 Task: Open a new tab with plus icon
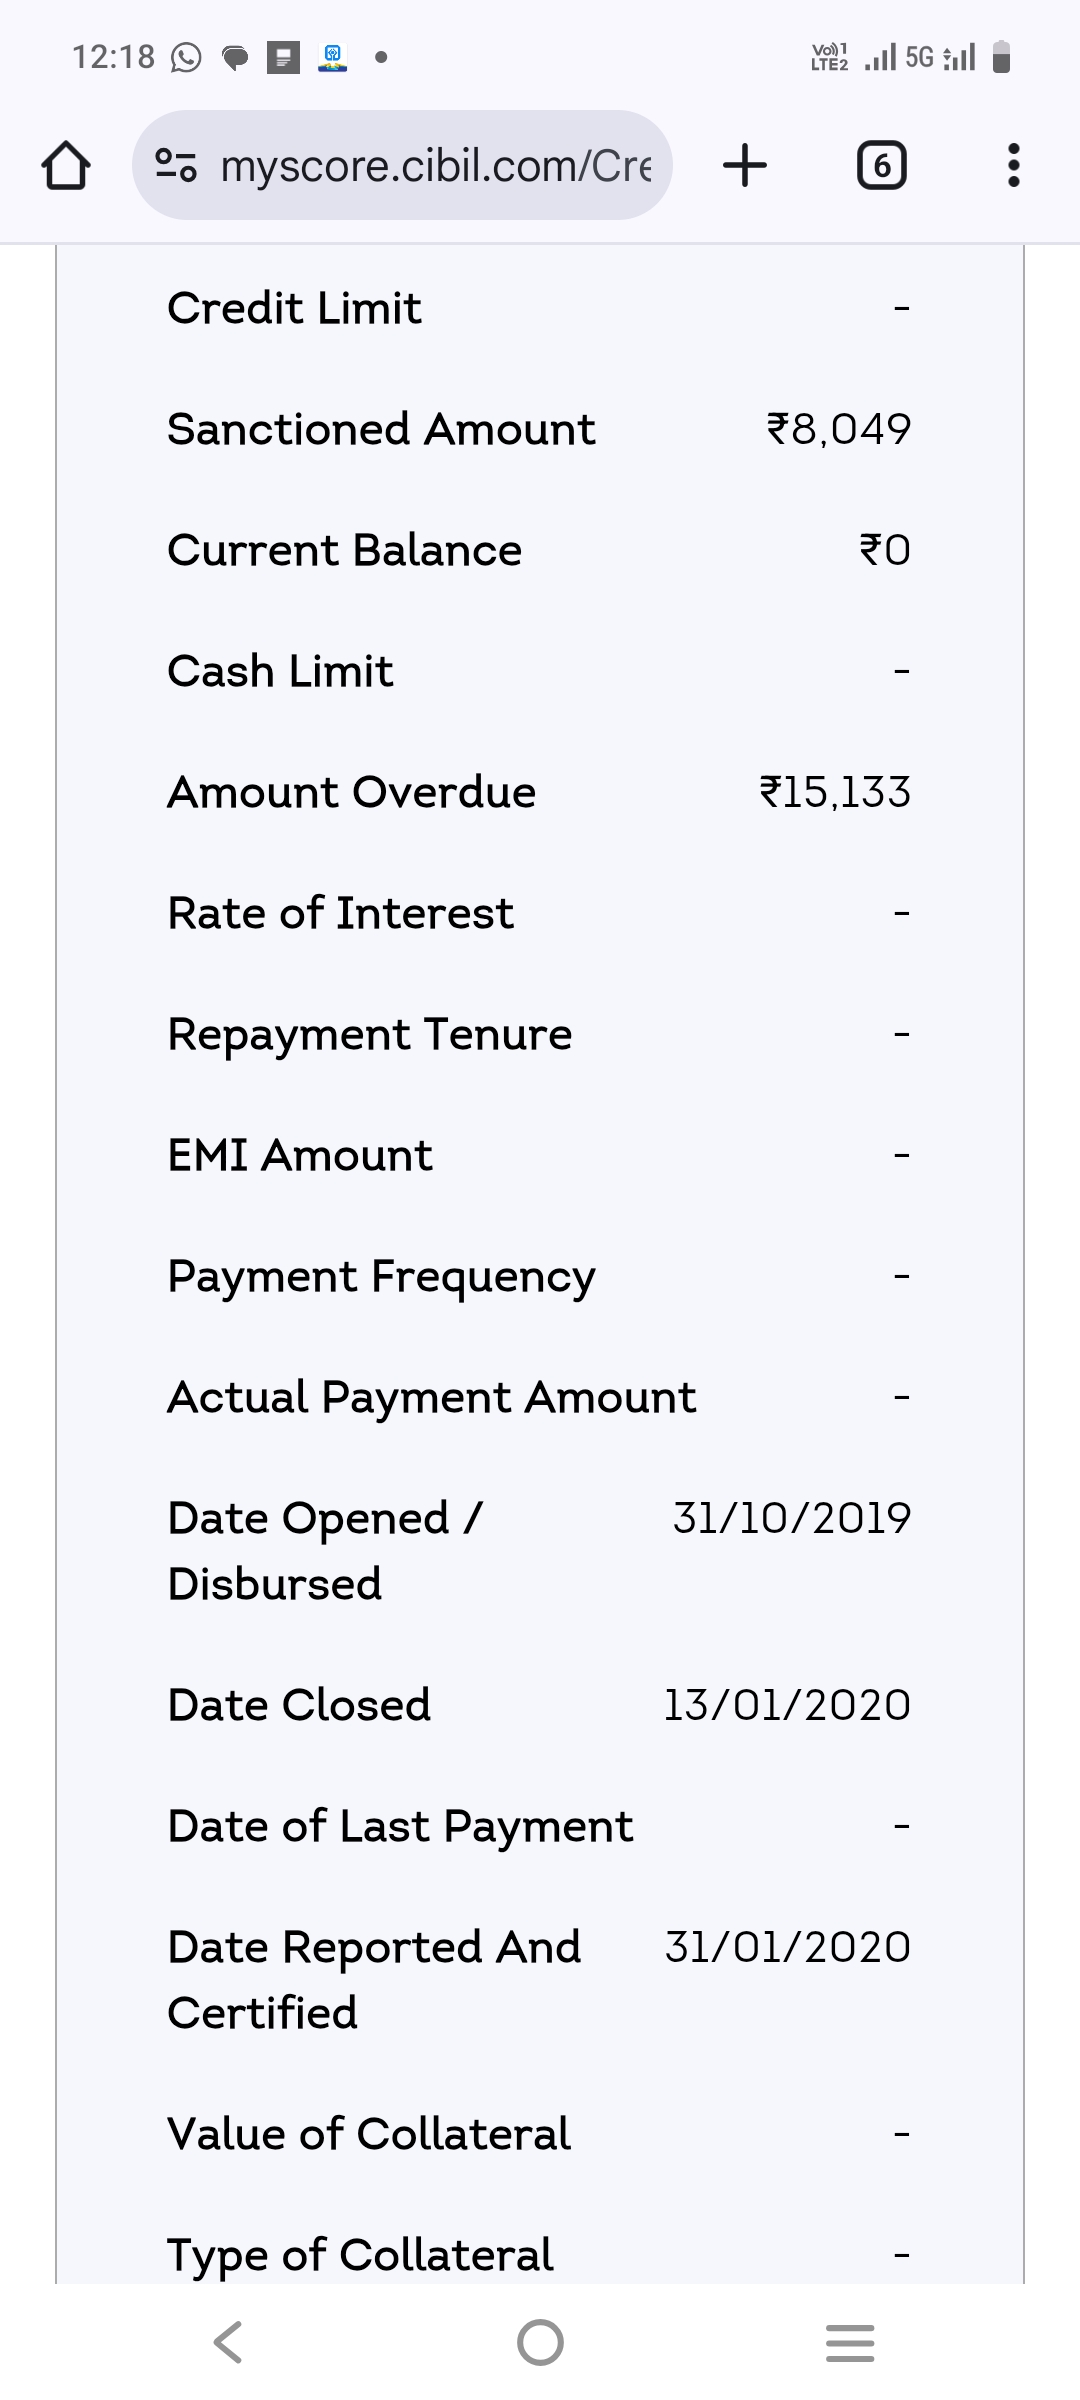(x=745, y=166)
